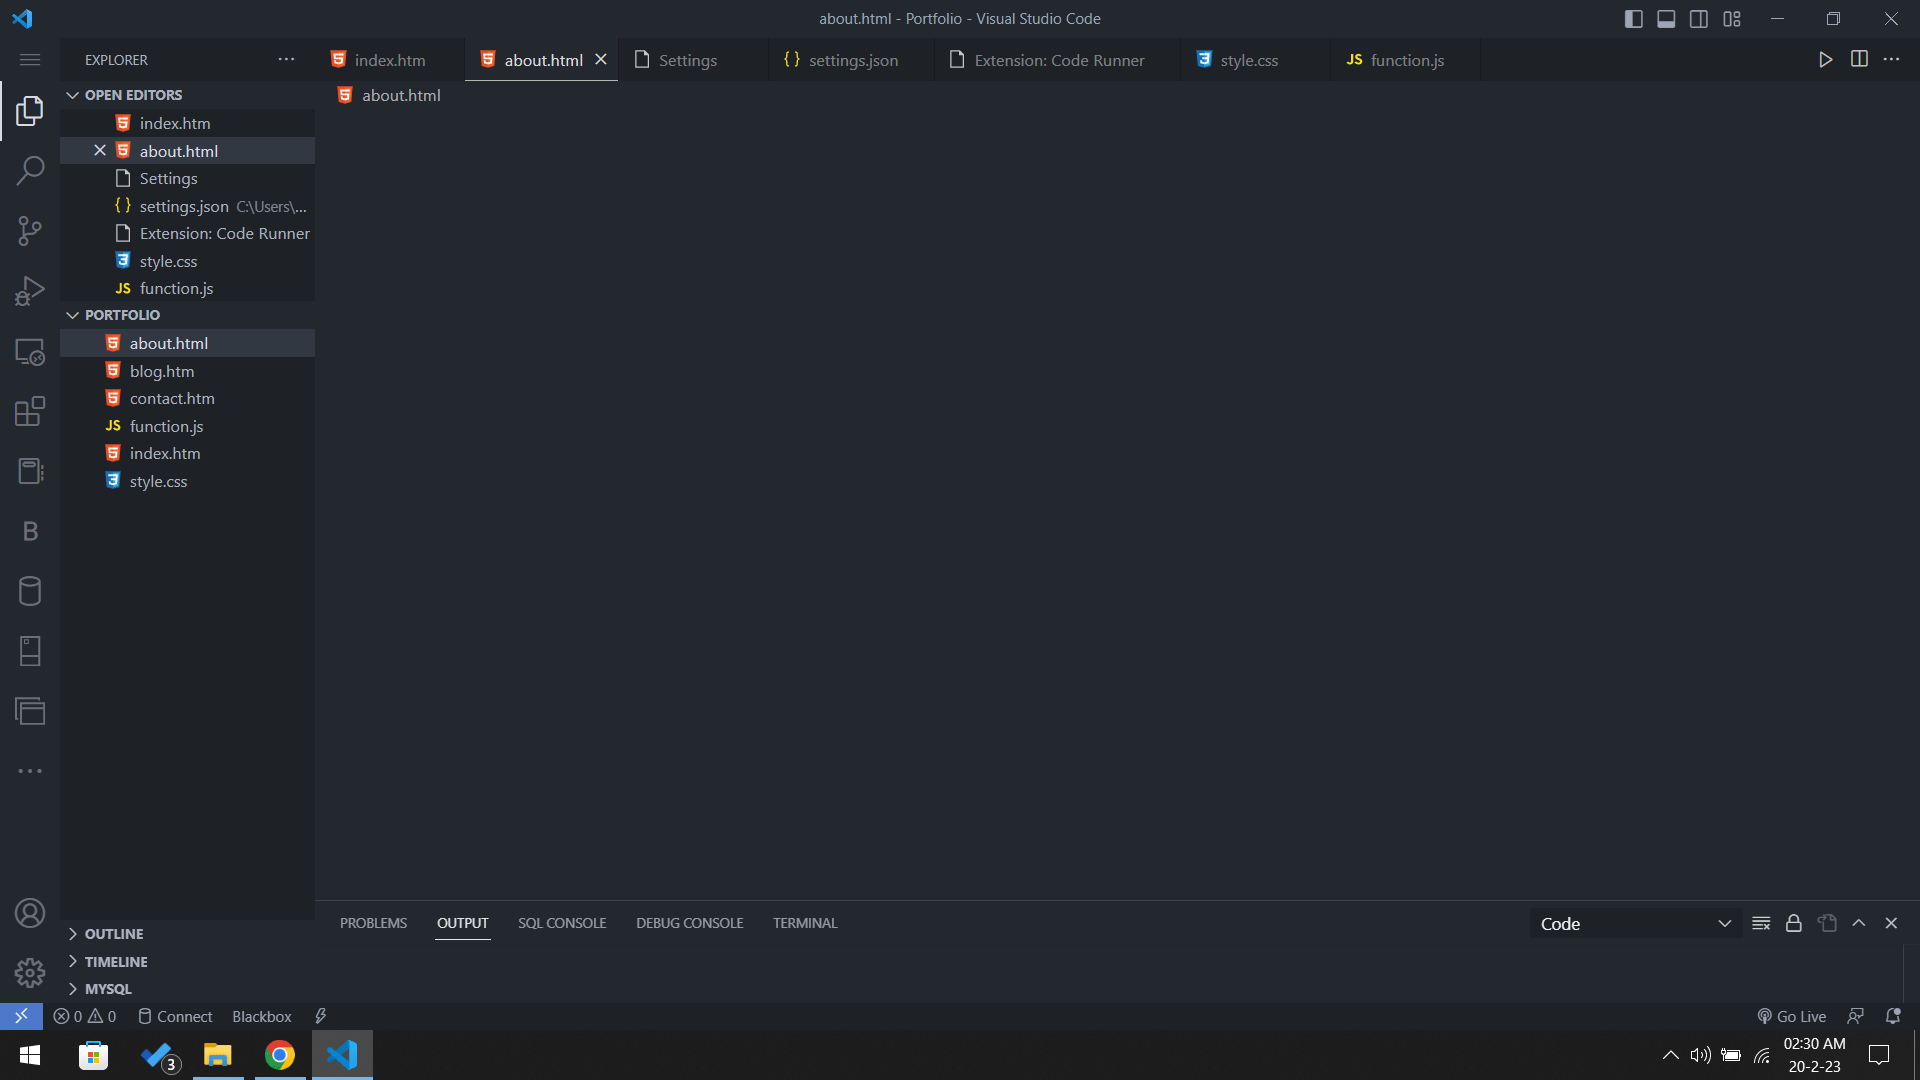
Task: Switch to the style.css editor tab
Action: (1248, 60)
